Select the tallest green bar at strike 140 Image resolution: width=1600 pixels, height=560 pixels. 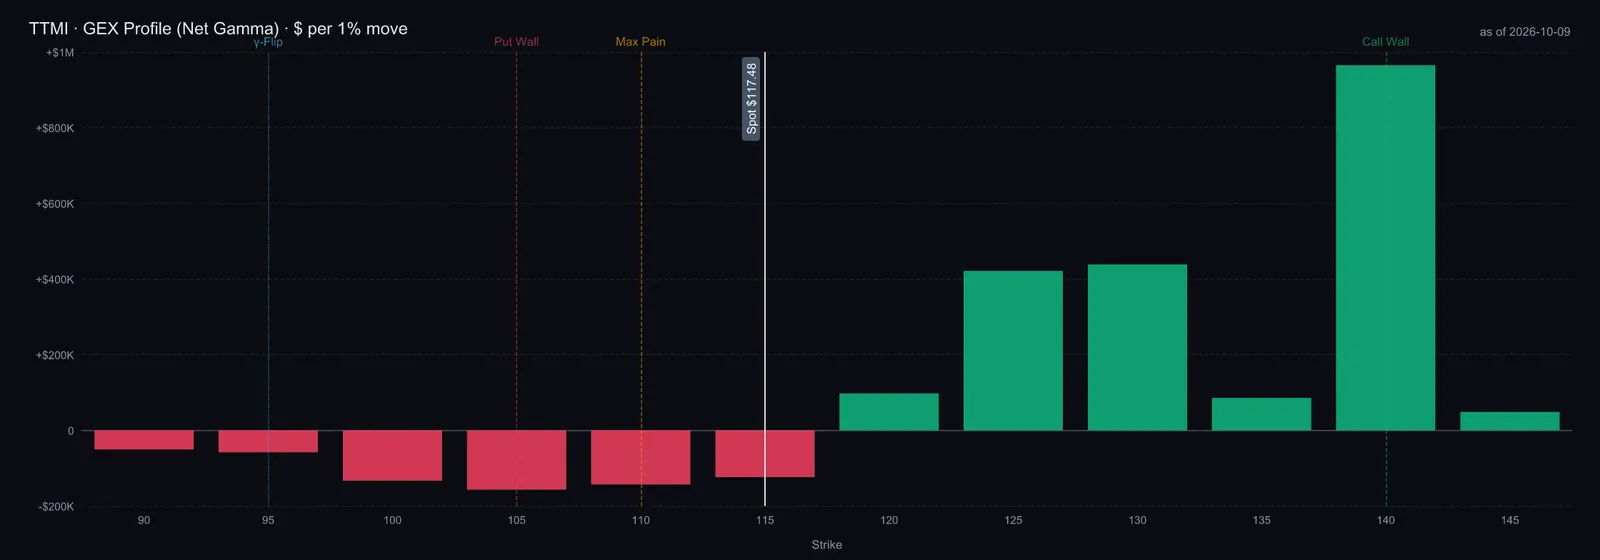[x=1386, y=248]
